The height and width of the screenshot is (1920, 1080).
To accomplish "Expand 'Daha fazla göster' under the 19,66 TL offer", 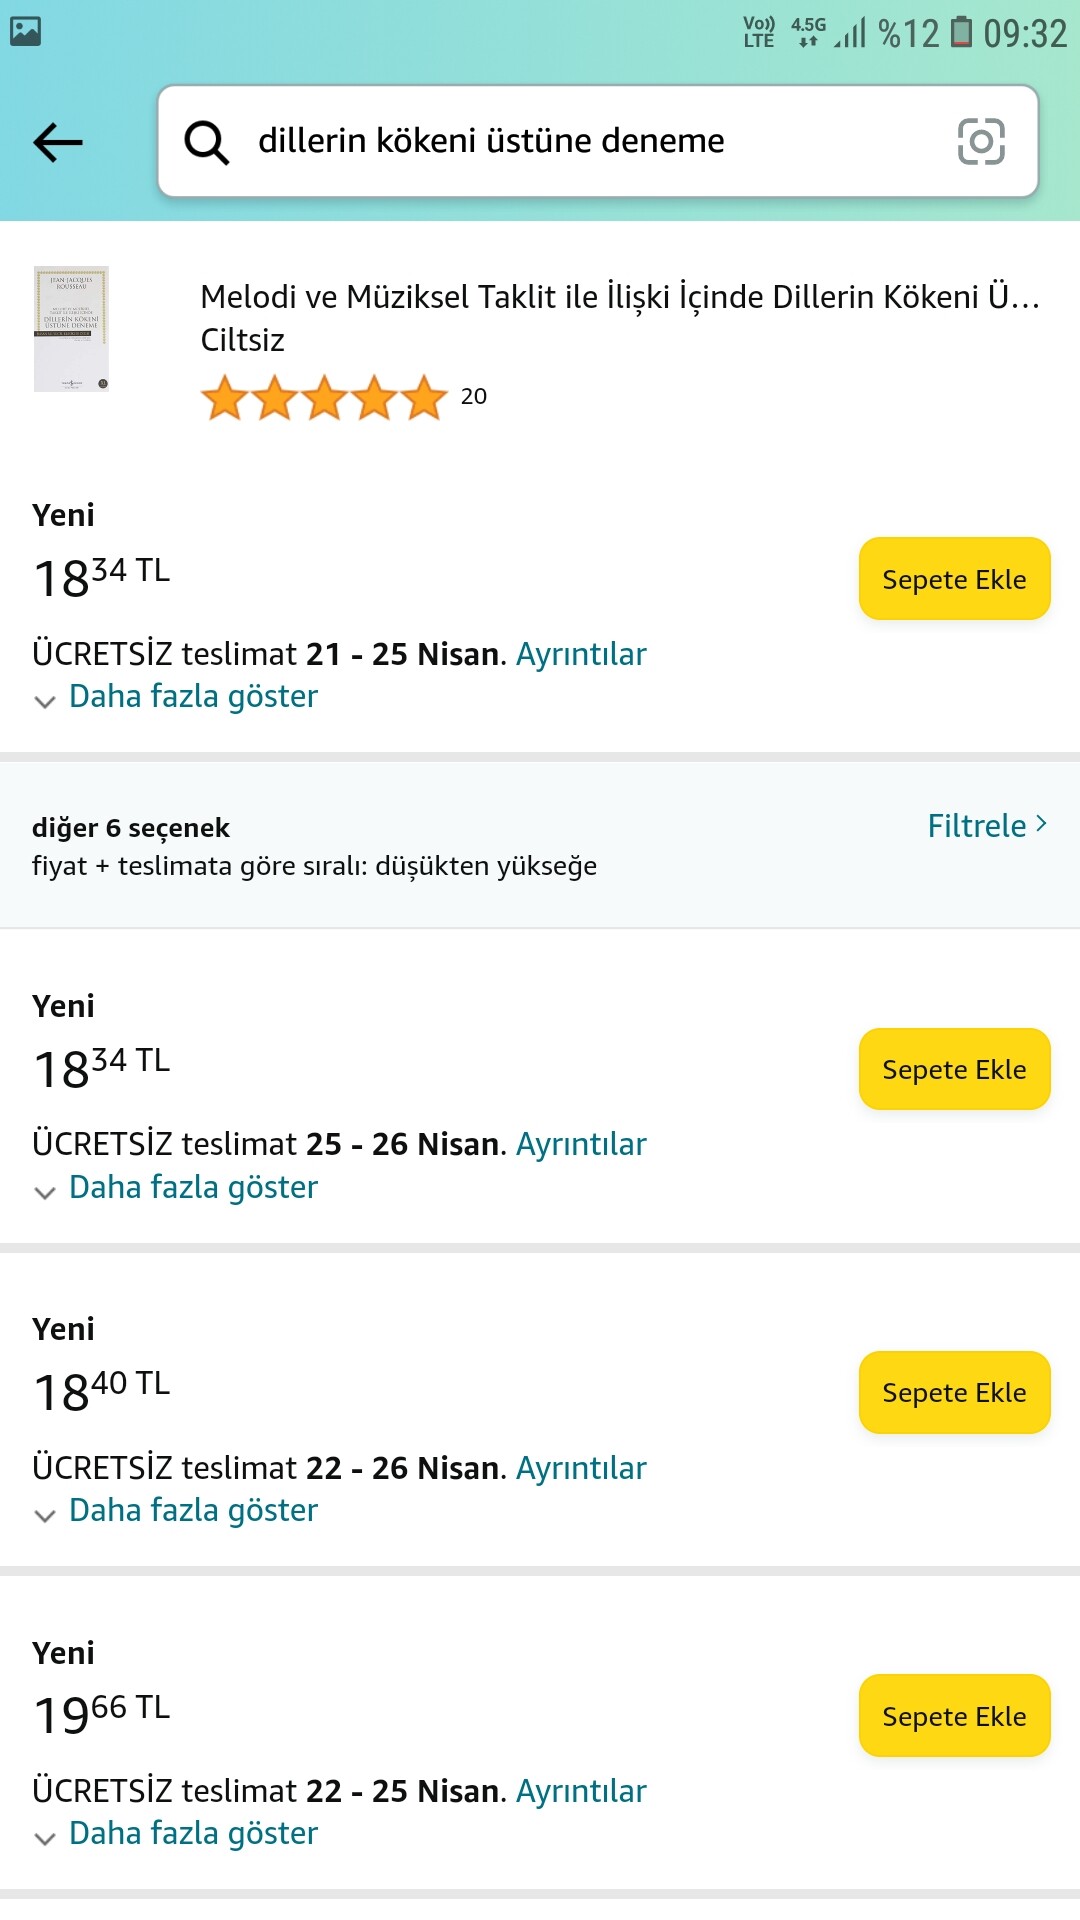I will (x=193, y=1834).
